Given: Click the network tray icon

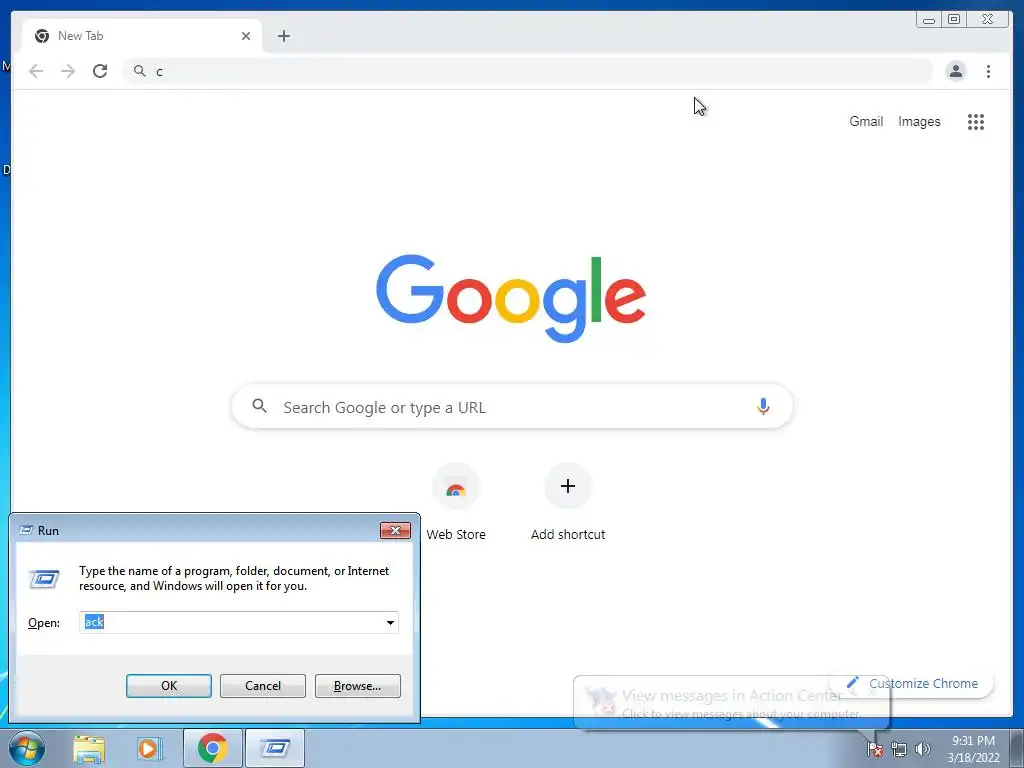Looking at the screenshot, I should [x=899, y=749].
